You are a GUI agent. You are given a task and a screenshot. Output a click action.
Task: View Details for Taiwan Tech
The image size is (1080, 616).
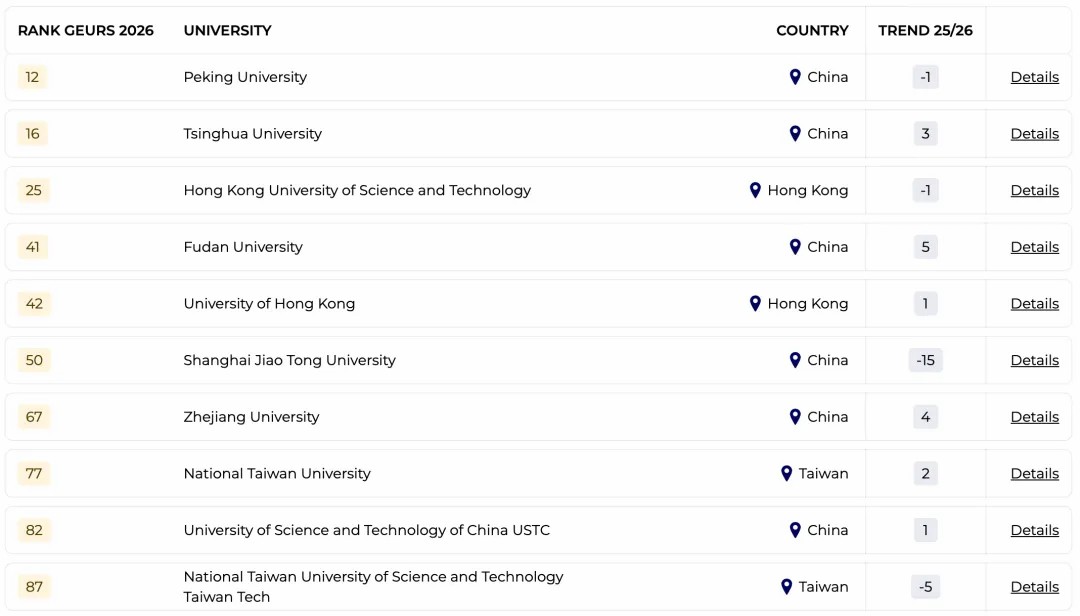click(1034, 587)
